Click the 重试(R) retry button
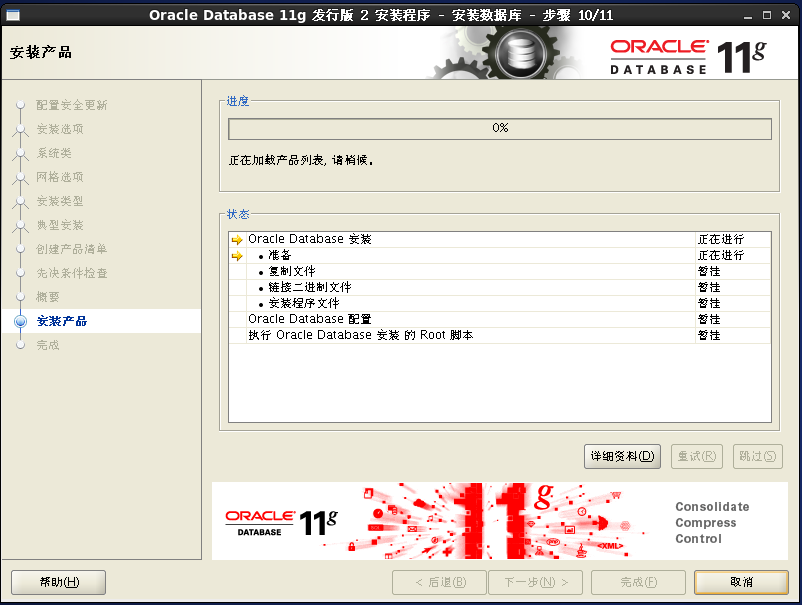This screenshot has width=802, height=605. pos(697,456)
